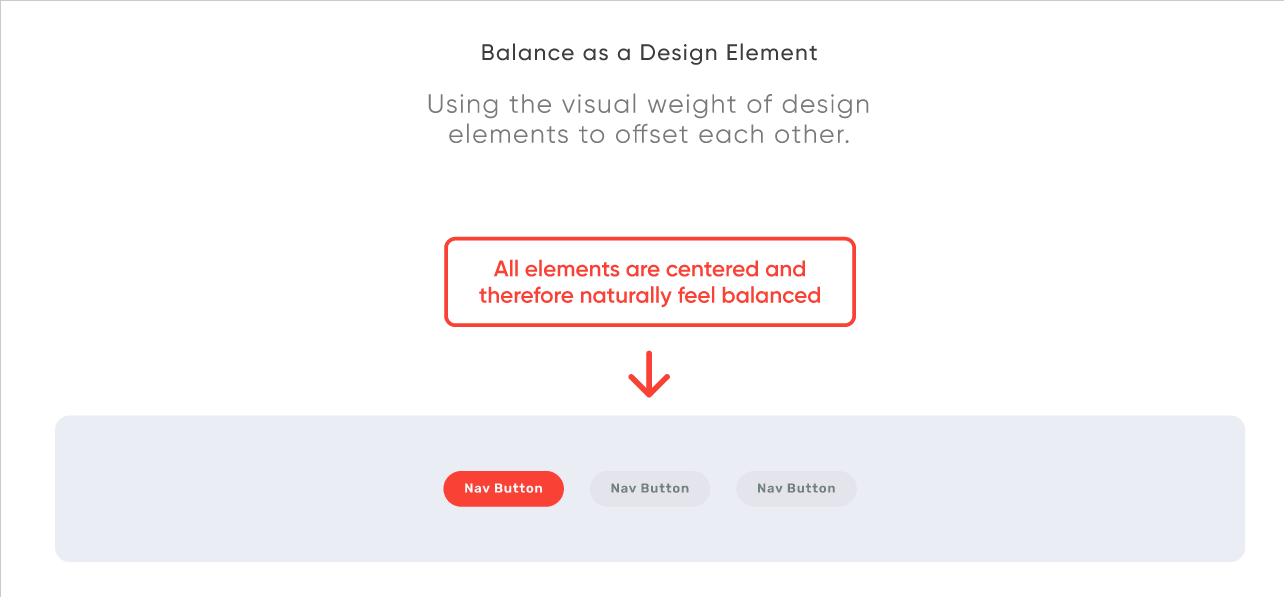Select subtitle line Using the visual weight of design
This screenshot has width=1284, height=597.
(649, 104)
